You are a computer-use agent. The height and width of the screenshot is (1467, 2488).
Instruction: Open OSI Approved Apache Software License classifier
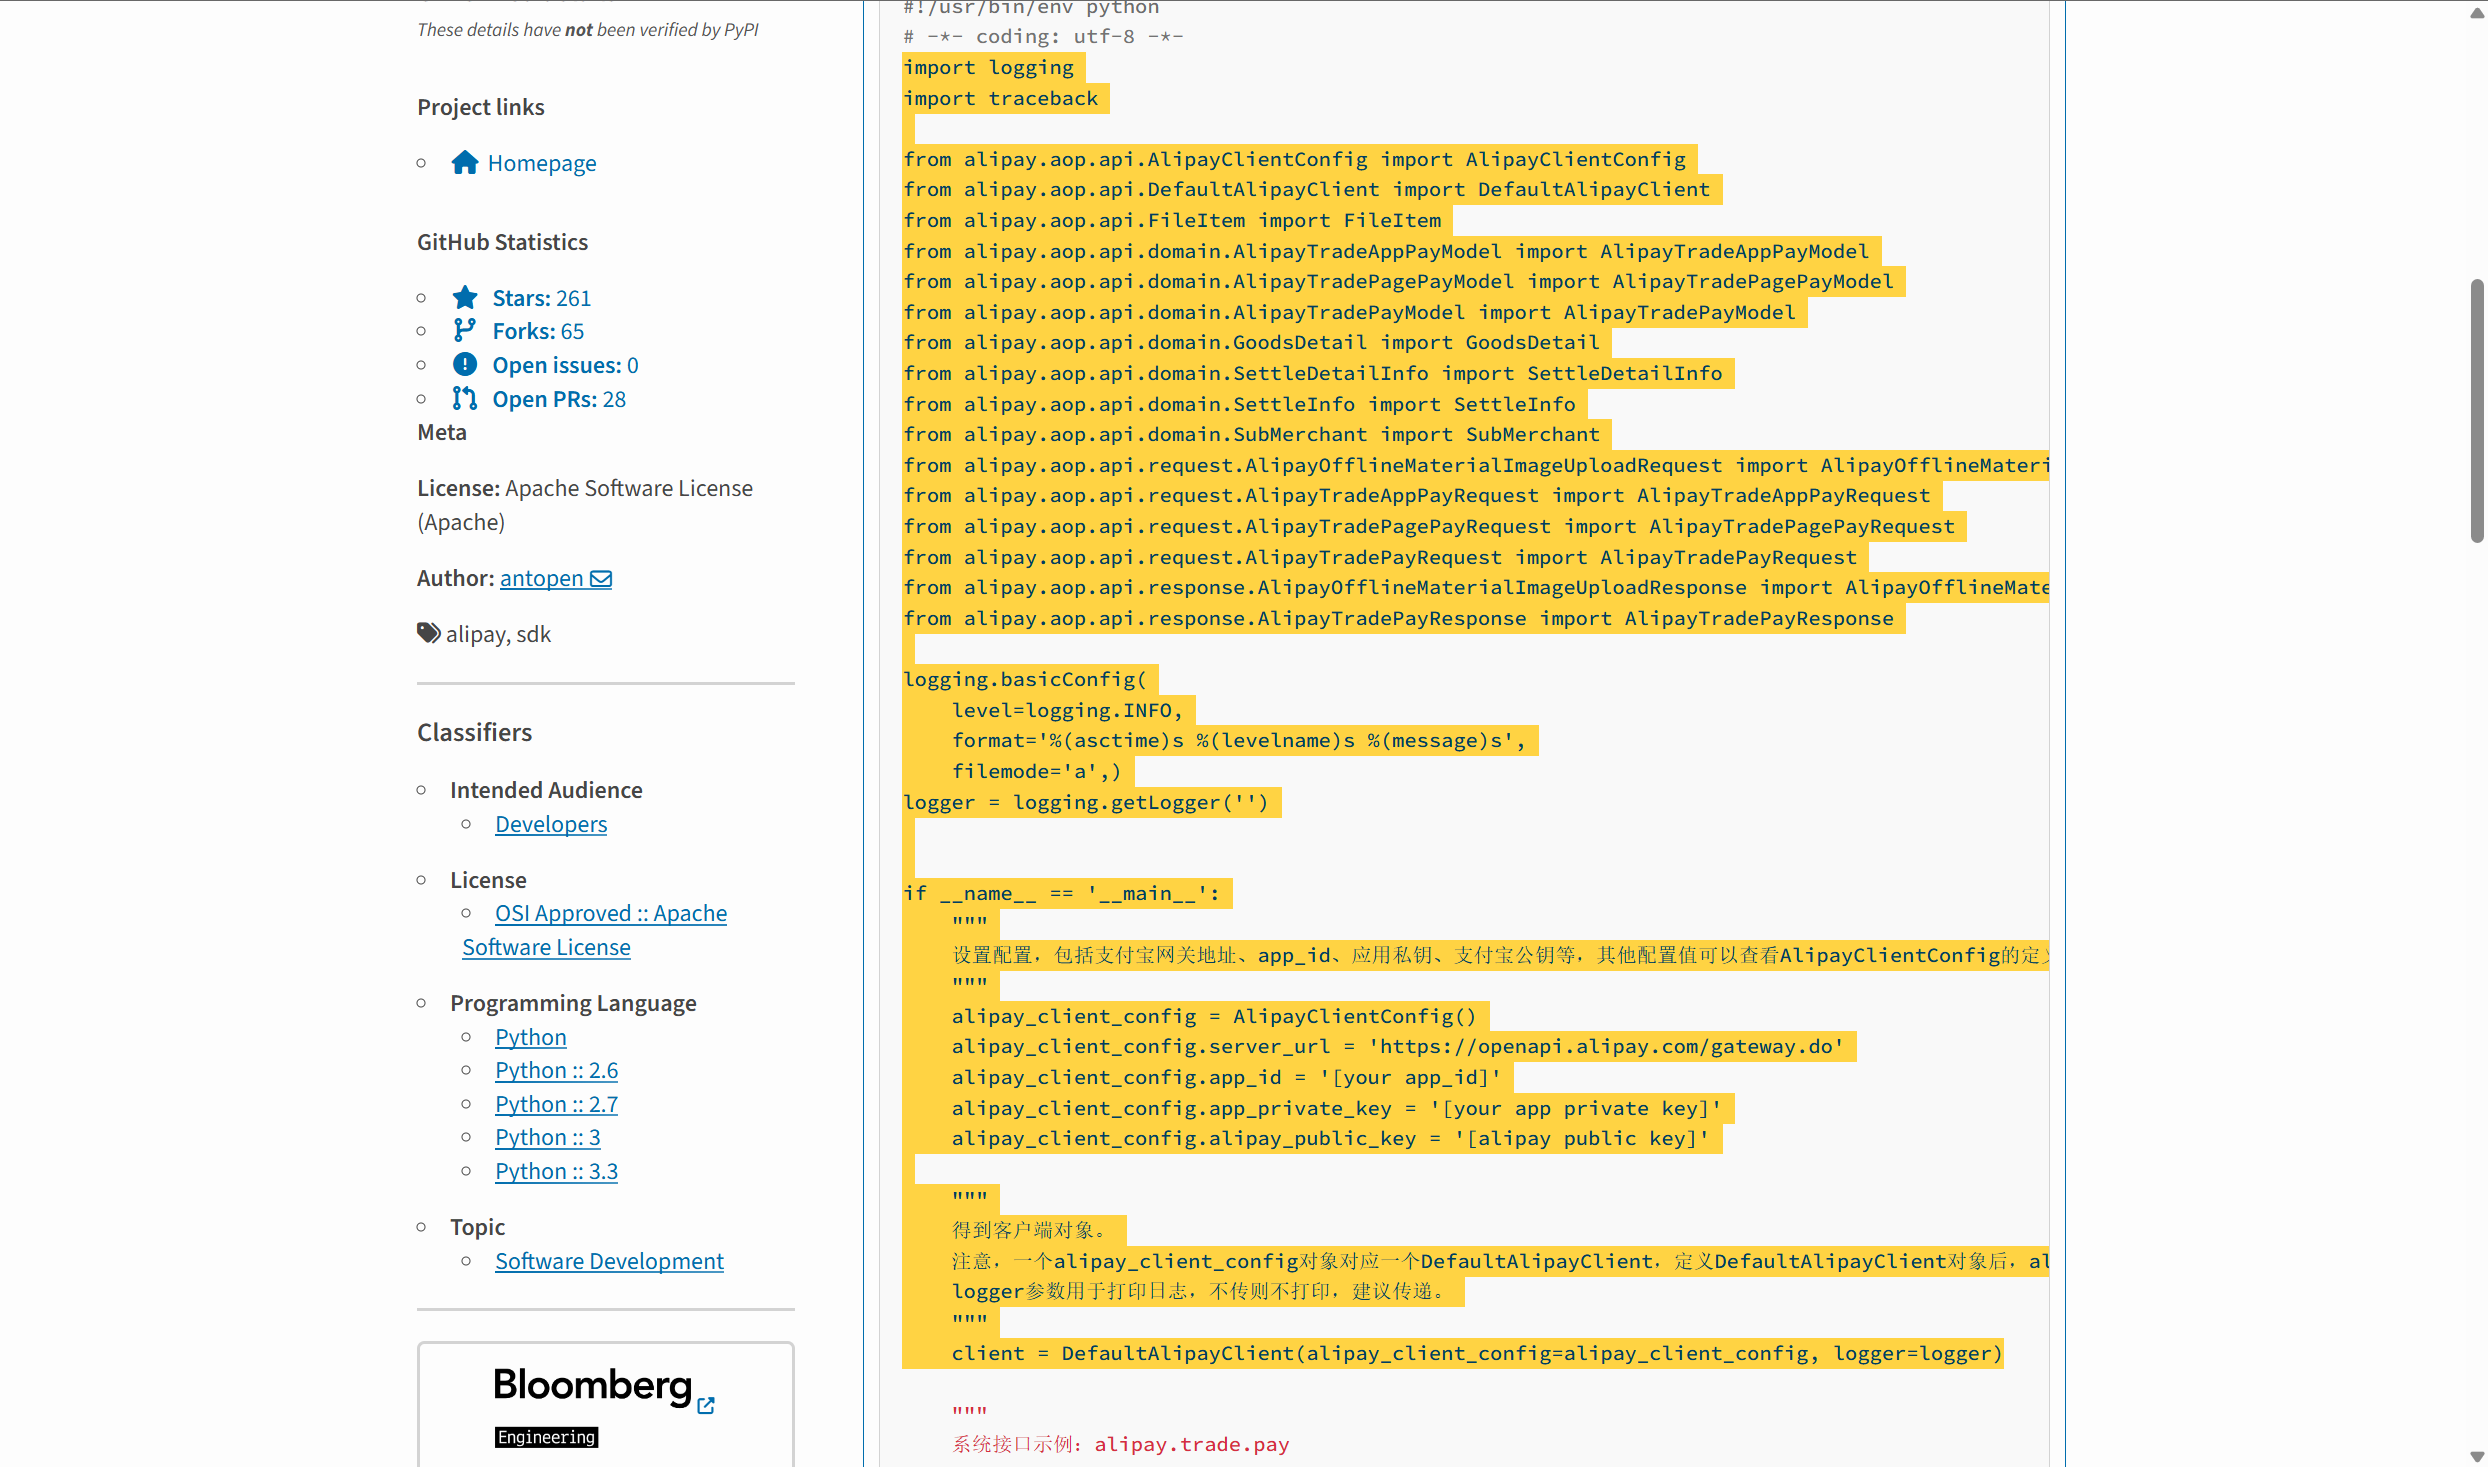[610, 914]
